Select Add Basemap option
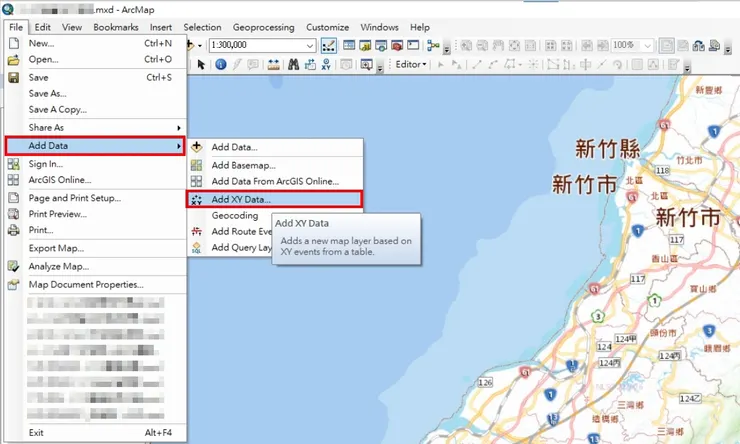The width and height of the screenshot is (740, 444). (x=244, y=165)
